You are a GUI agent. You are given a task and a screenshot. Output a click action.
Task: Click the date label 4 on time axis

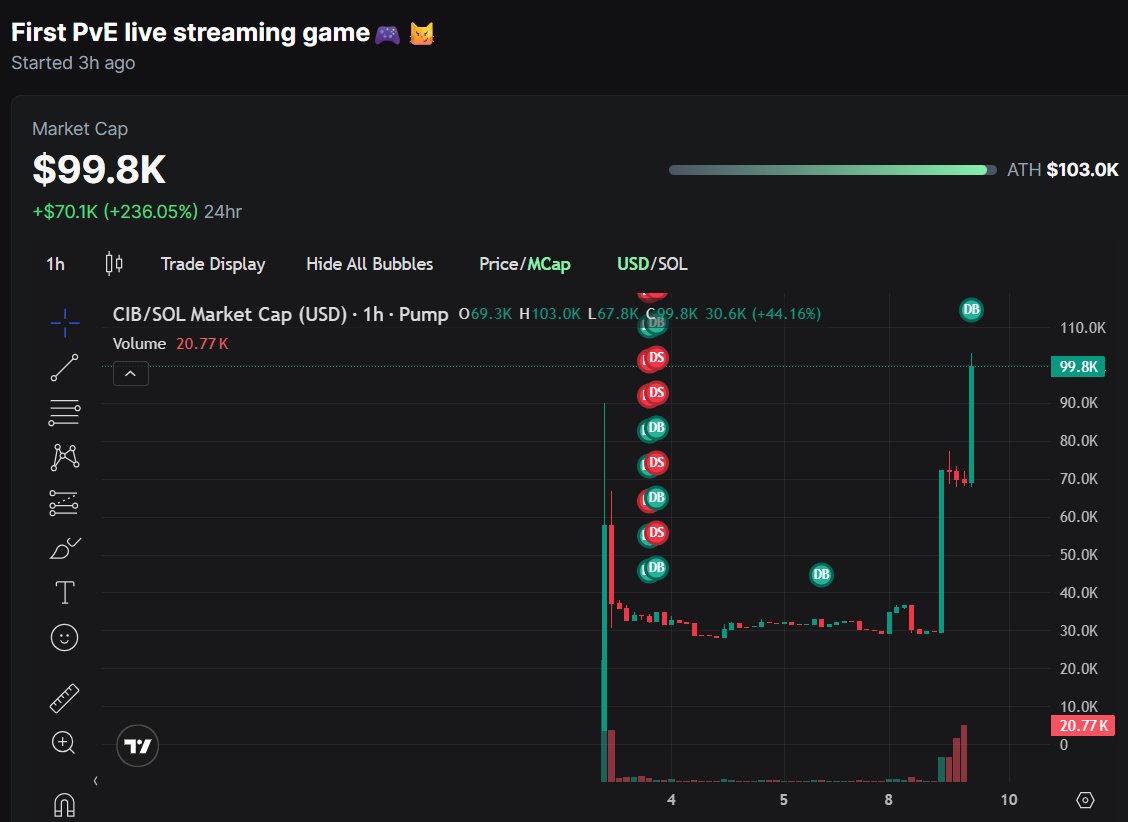pyautogui.click(x=671, y=800)
